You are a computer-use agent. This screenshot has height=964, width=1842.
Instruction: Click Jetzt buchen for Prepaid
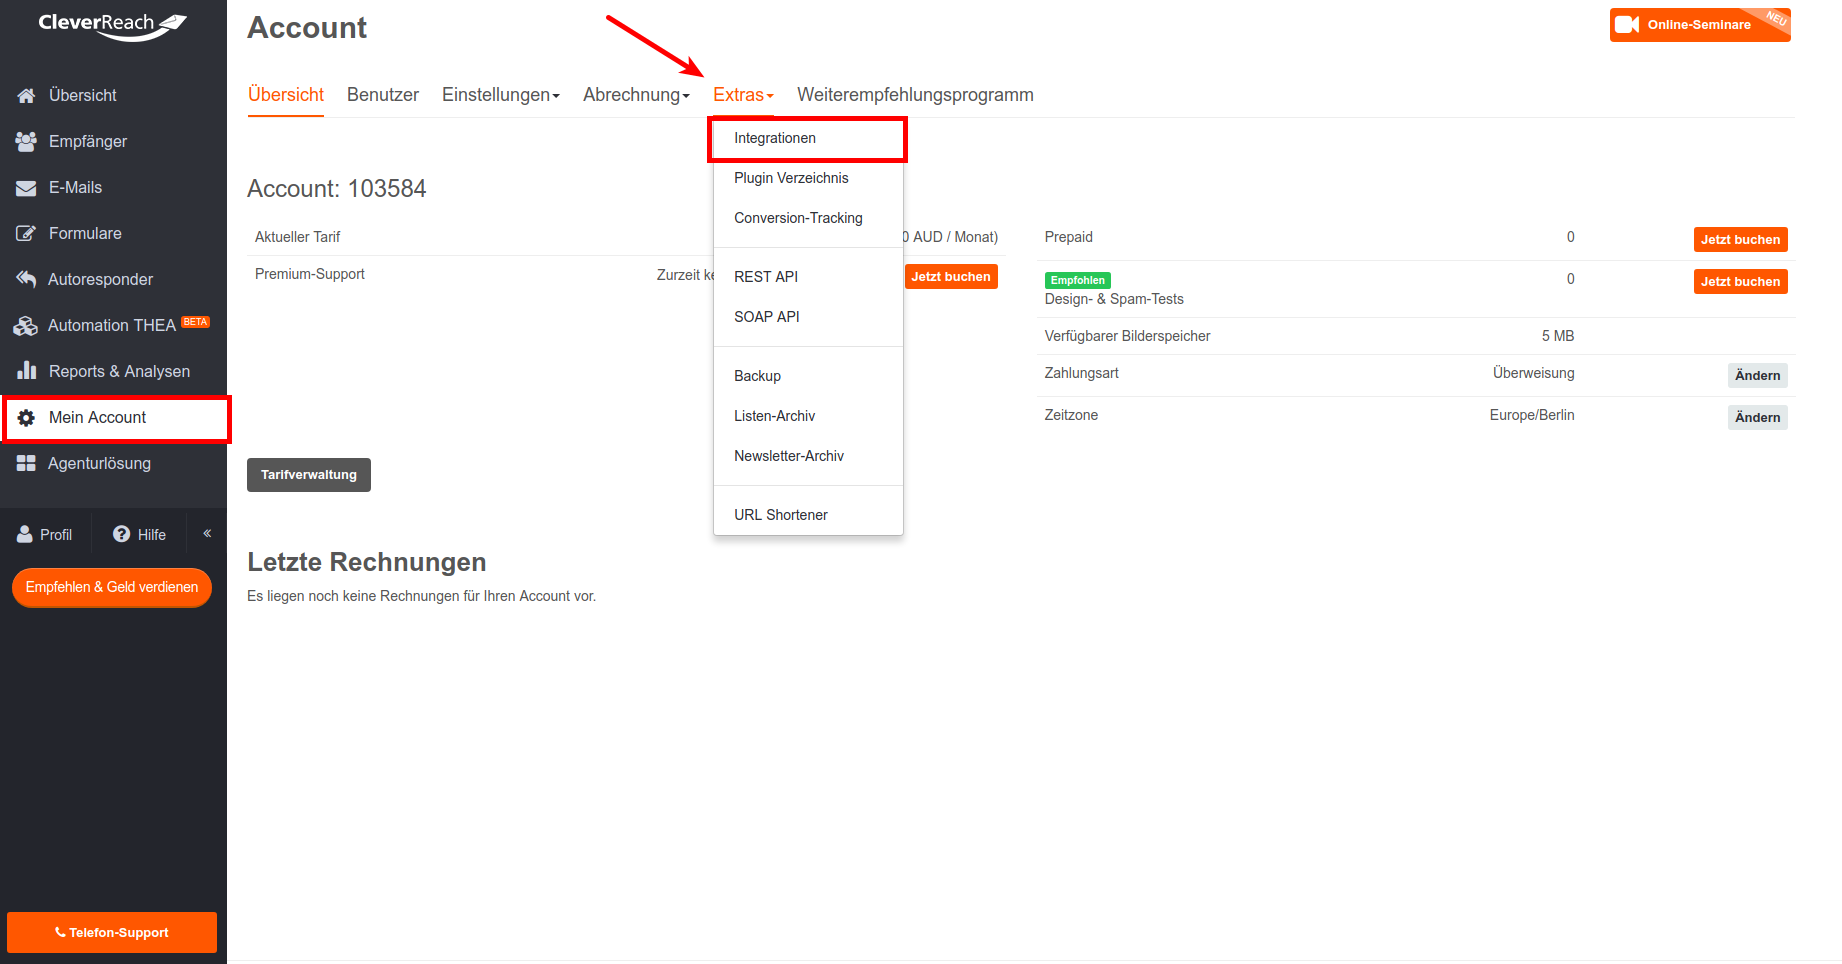pyautogui.click(x=1740, y=240)
